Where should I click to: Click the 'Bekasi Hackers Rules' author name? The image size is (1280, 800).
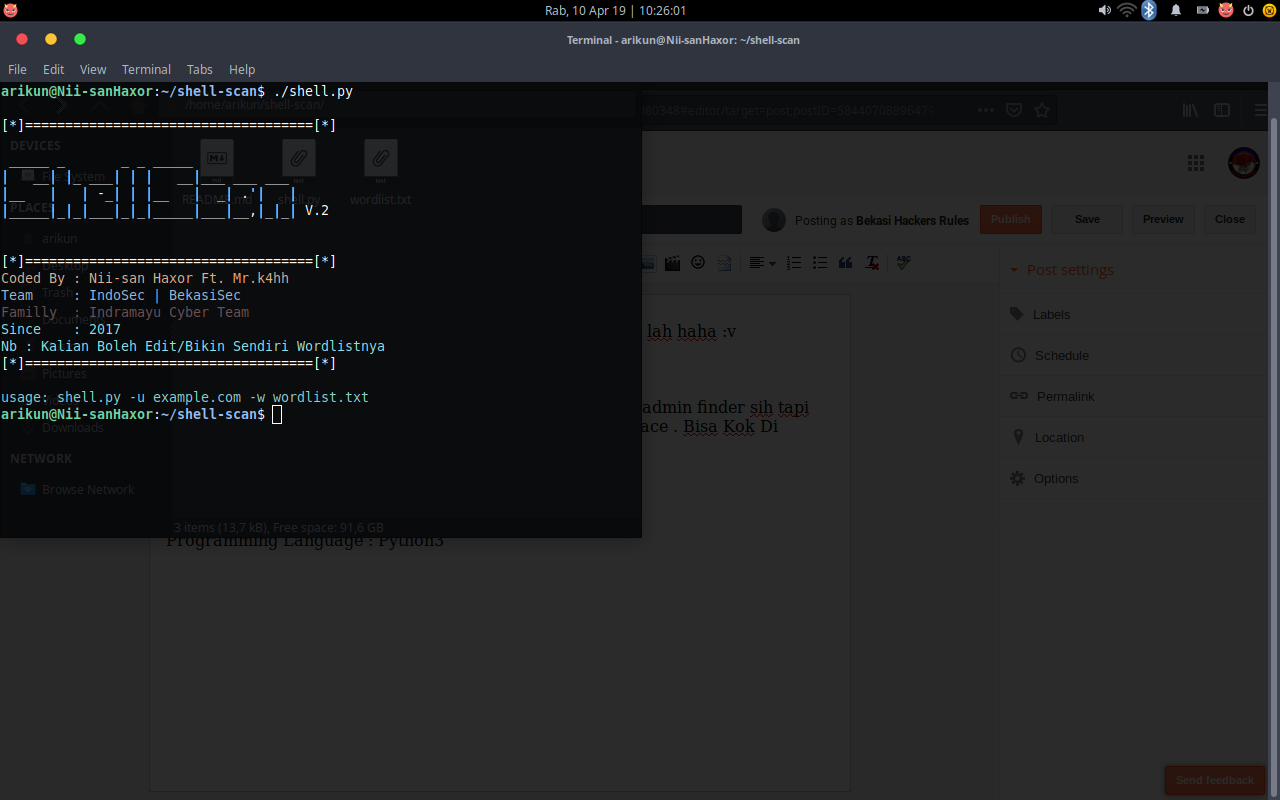pos(910,220)
